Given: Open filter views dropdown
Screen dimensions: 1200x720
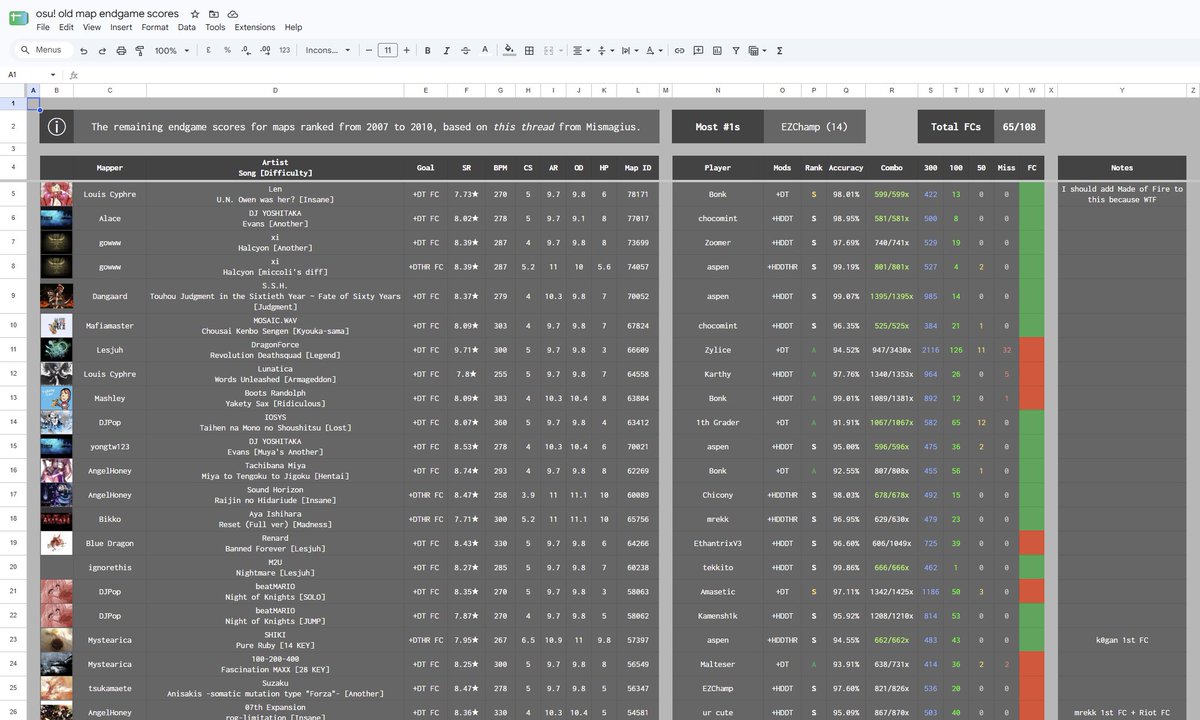Looking at the screenshot, I should pyautogui.click(x=758, y=50).
